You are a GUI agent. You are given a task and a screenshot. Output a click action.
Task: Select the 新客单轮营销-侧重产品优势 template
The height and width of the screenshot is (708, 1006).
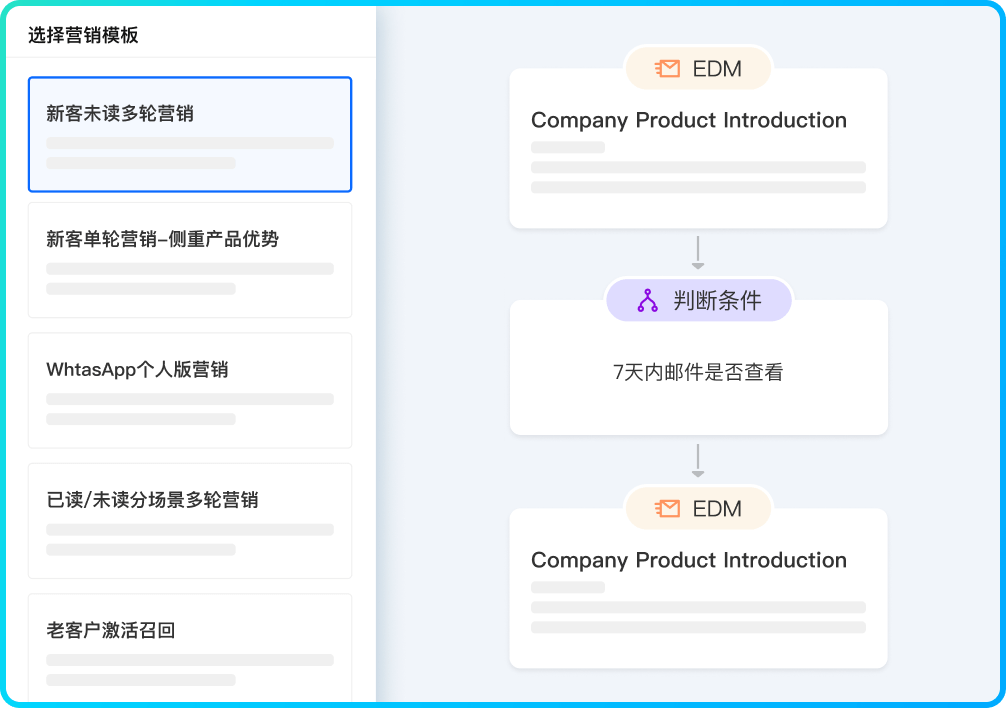click(x=190, y=260)
